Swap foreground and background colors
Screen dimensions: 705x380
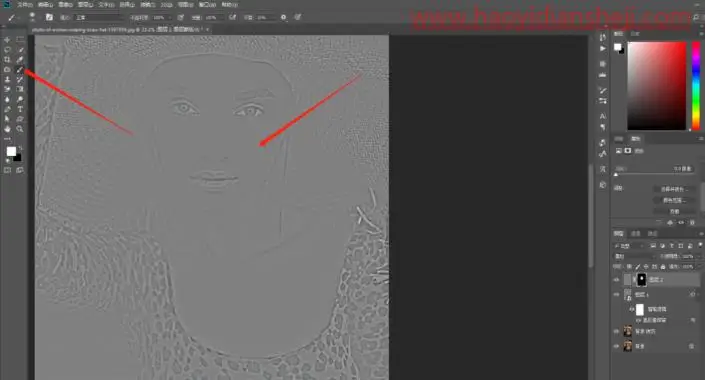click(x=20, y=148)
